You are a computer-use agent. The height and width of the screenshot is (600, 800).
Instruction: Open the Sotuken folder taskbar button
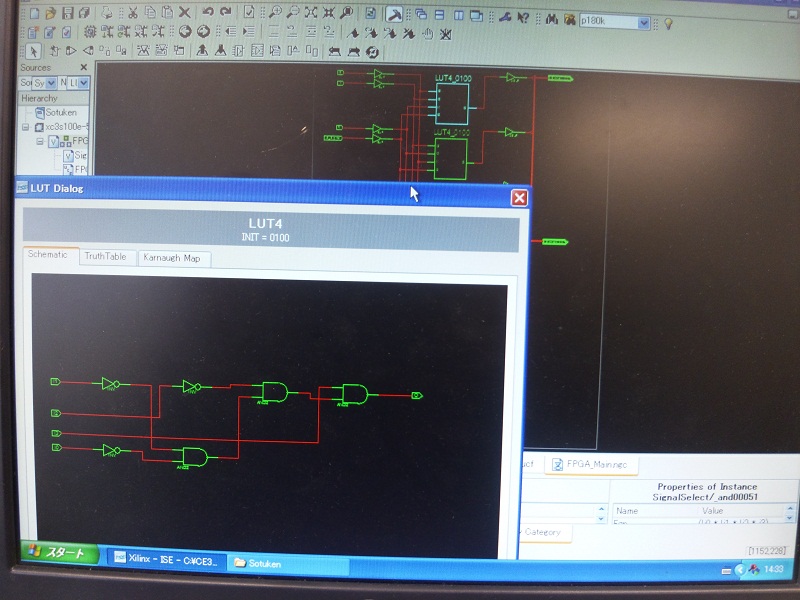click(287, 564)
